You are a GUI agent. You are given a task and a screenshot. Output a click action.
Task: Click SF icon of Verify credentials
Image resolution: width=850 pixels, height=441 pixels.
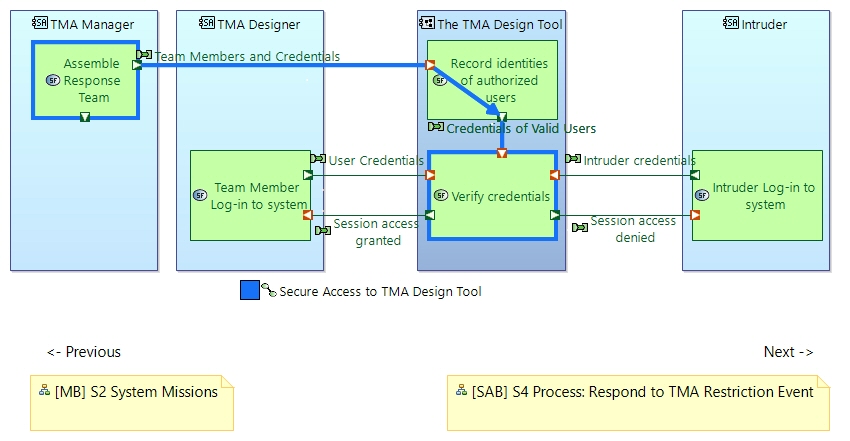click(x=441, y=195)
